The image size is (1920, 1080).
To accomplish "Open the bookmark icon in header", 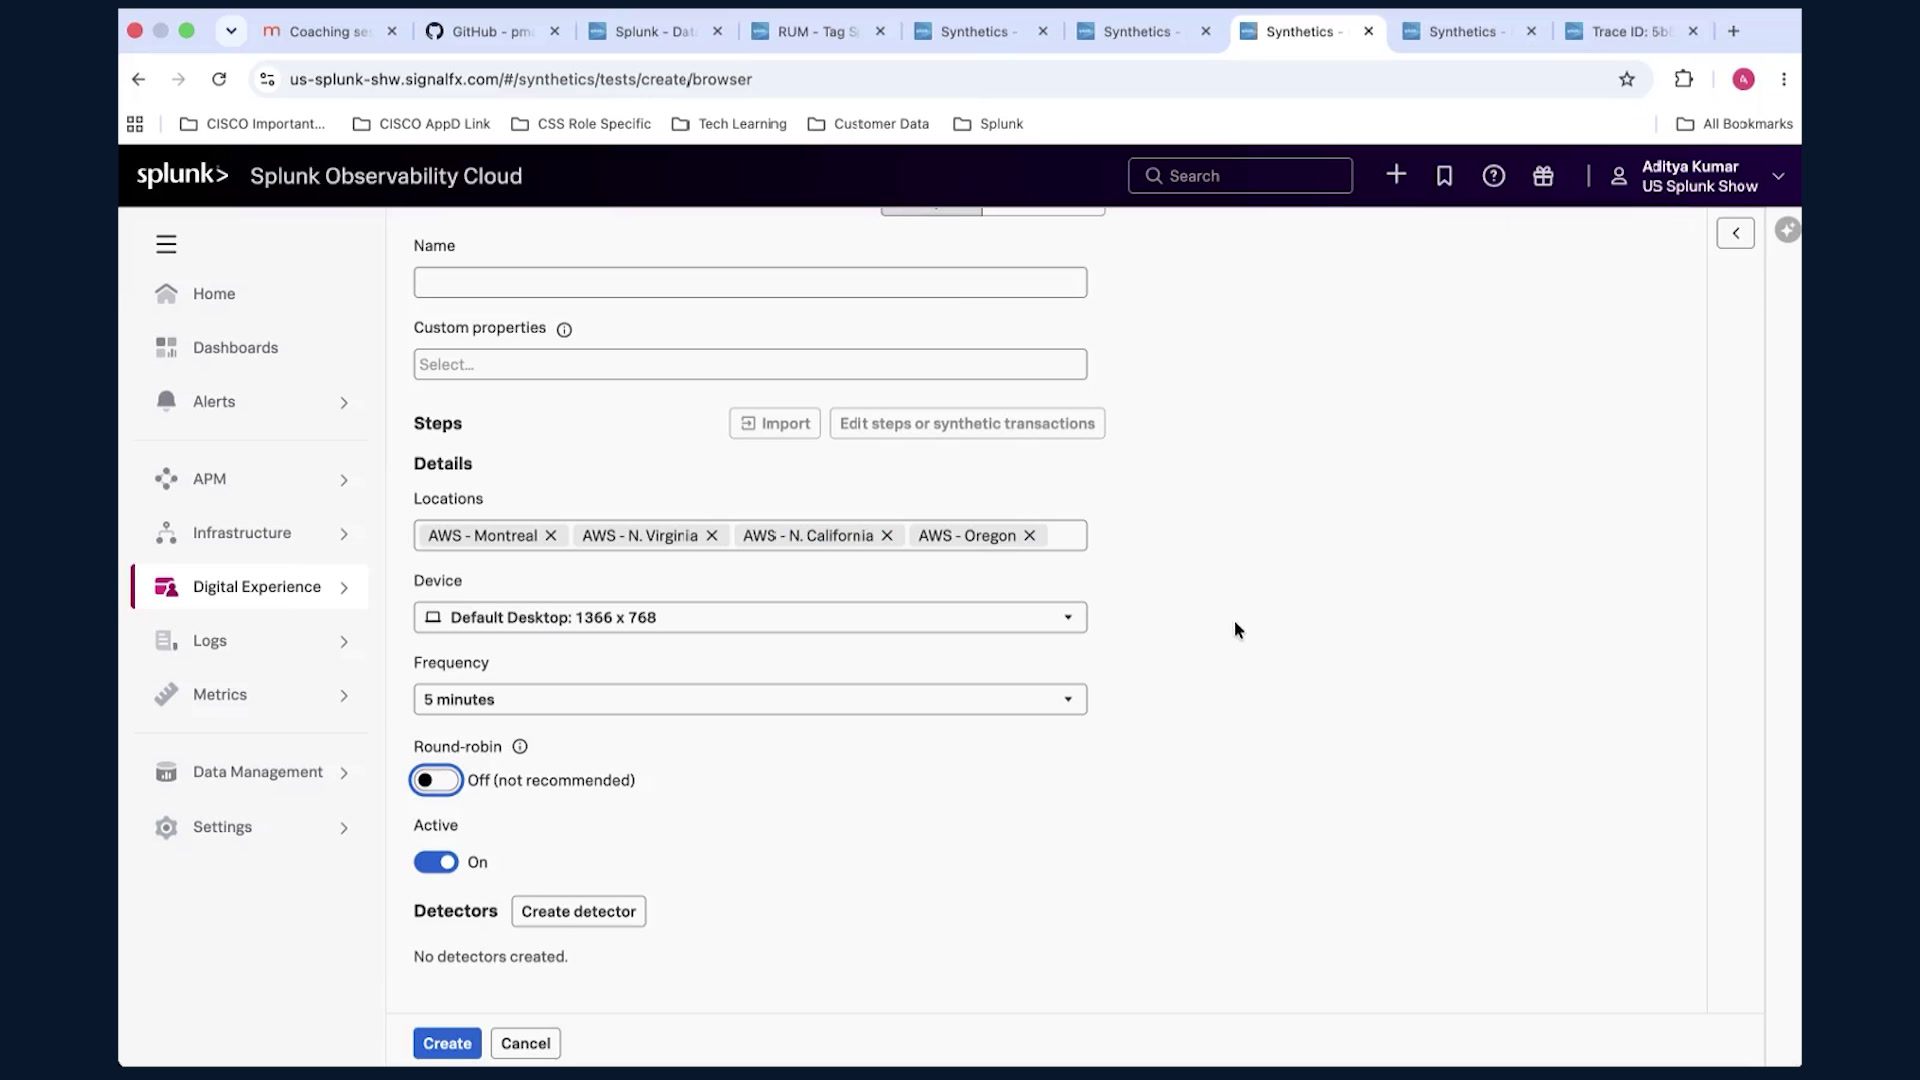I will click(1444, 176).
